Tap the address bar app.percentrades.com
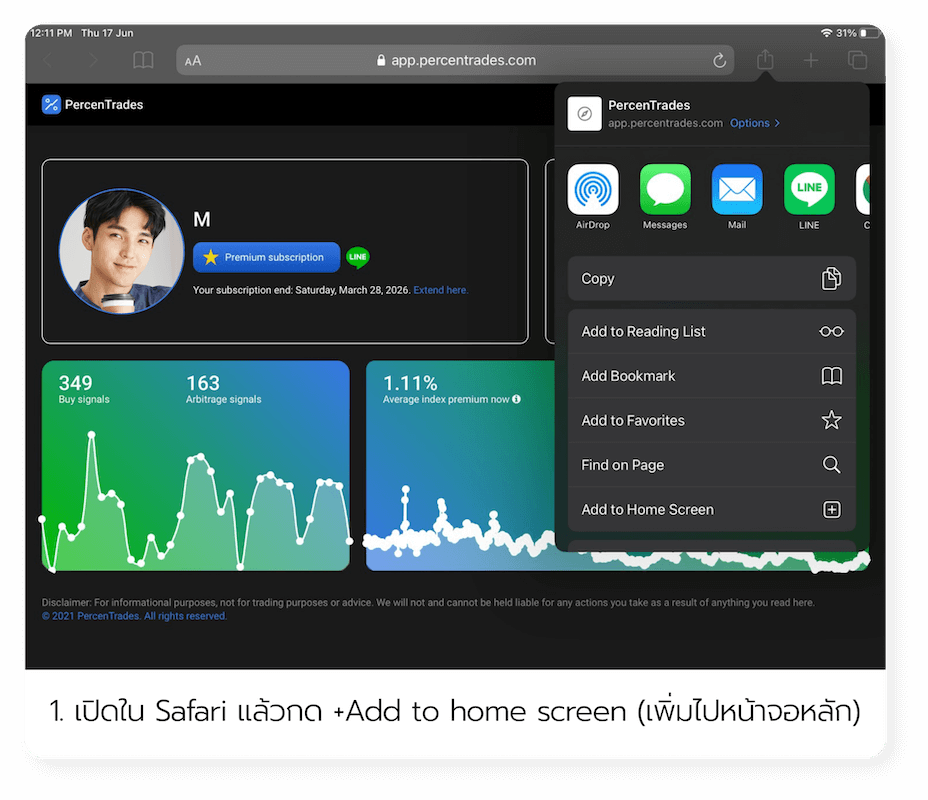The width and height of the screenshot is (928, 800). point(456,60)
